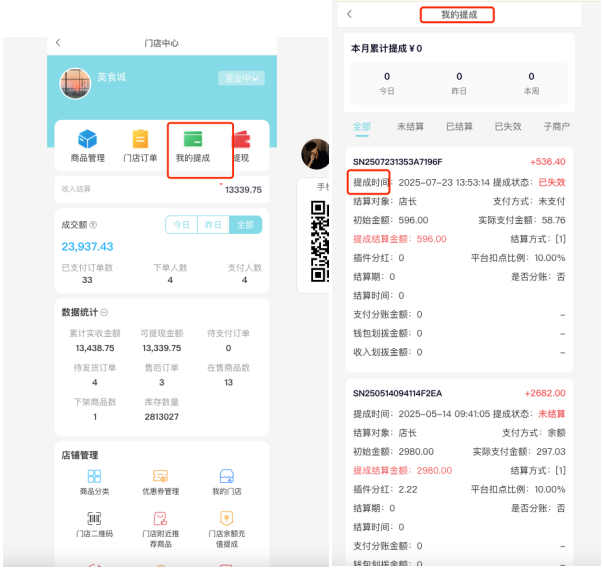602x570 pixels.
Task: Open 门店附近推荐商品 bag icon
Action: point(159,518)
